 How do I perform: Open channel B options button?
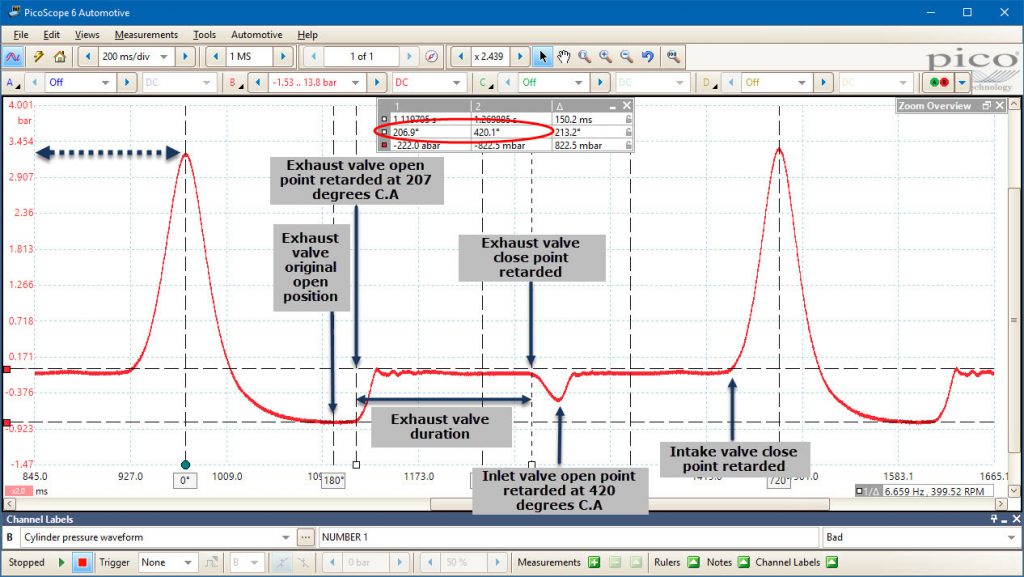pos(235,82)
